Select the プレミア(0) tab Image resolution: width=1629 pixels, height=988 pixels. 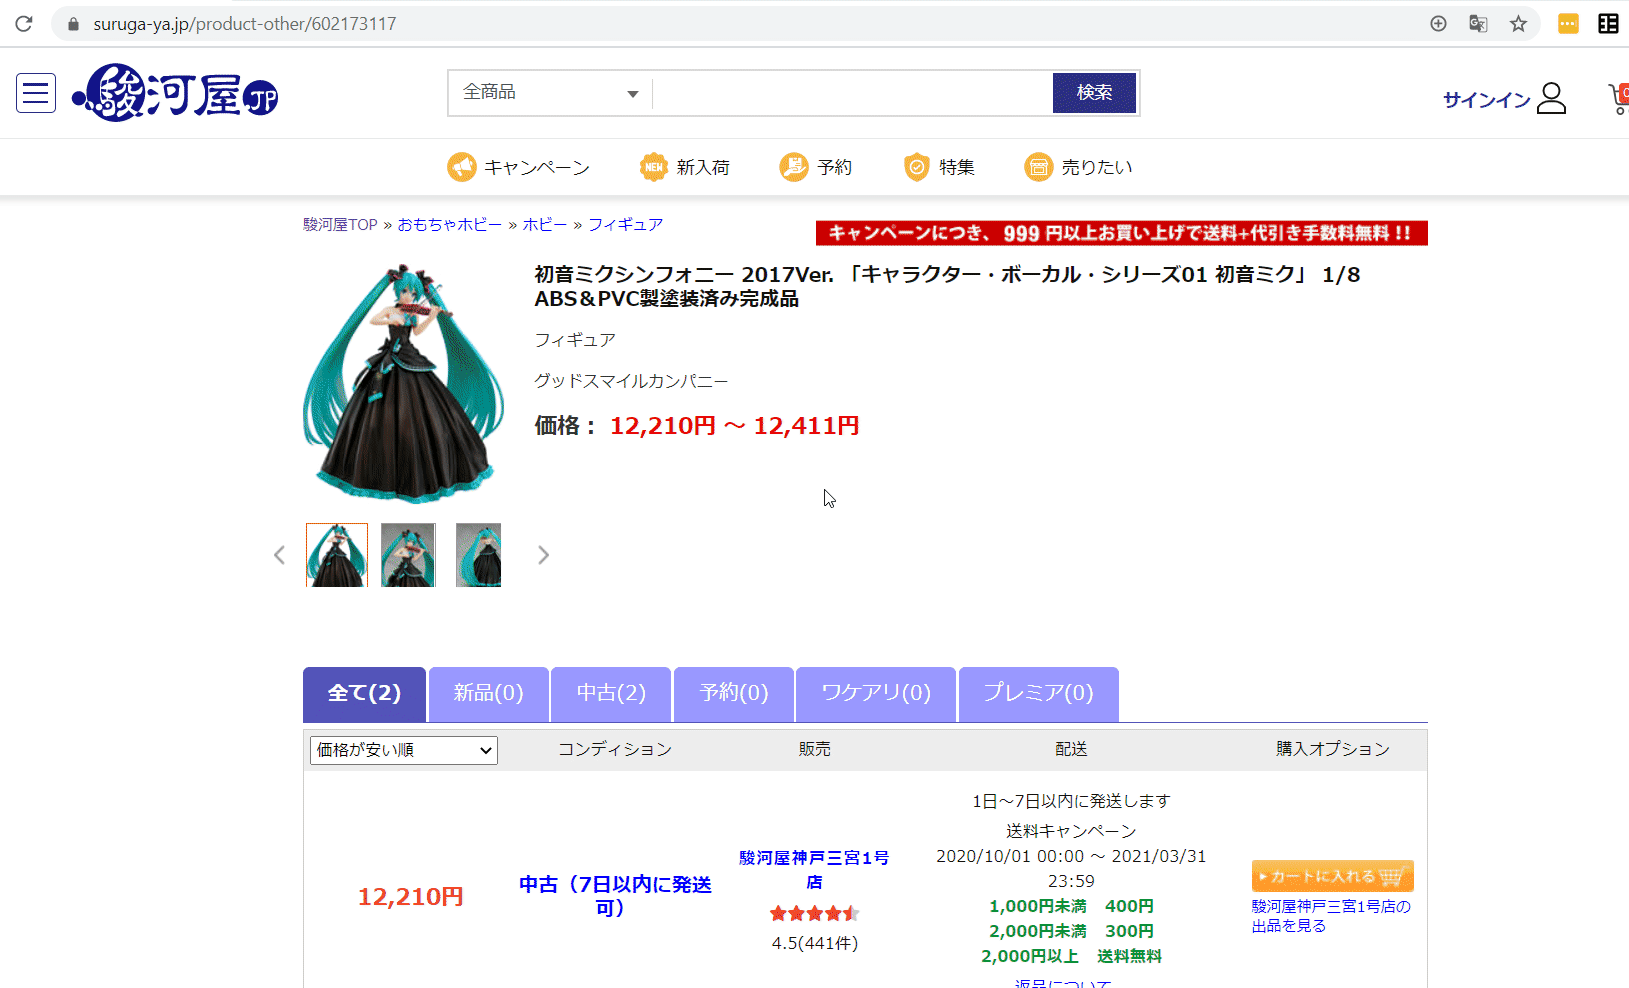click(x=1038, y=694)
